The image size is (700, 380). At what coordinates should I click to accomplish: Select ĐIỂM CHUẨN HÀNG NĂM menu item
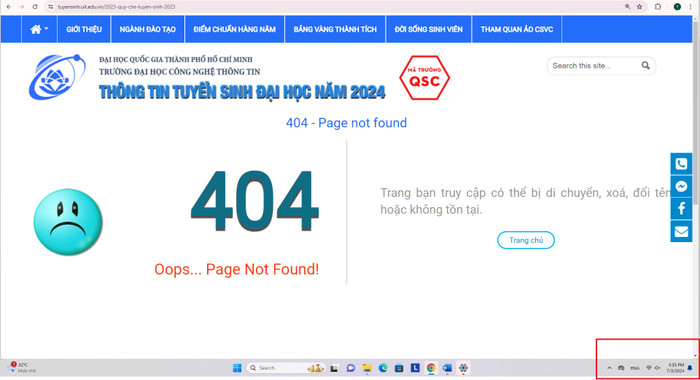(234, 29)
